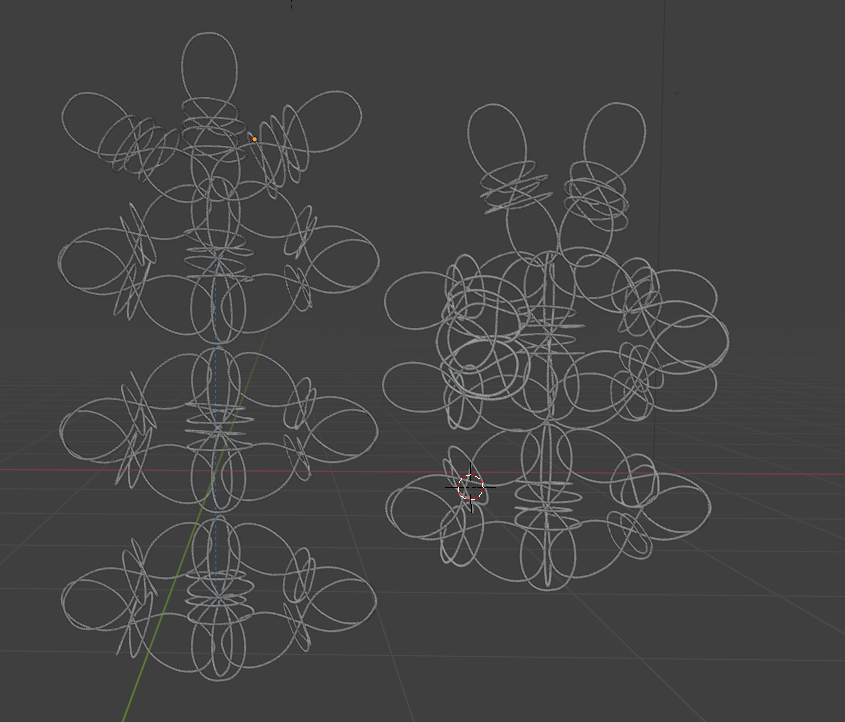Select coil rings under right wireframe's left ear

pos(514,189)
